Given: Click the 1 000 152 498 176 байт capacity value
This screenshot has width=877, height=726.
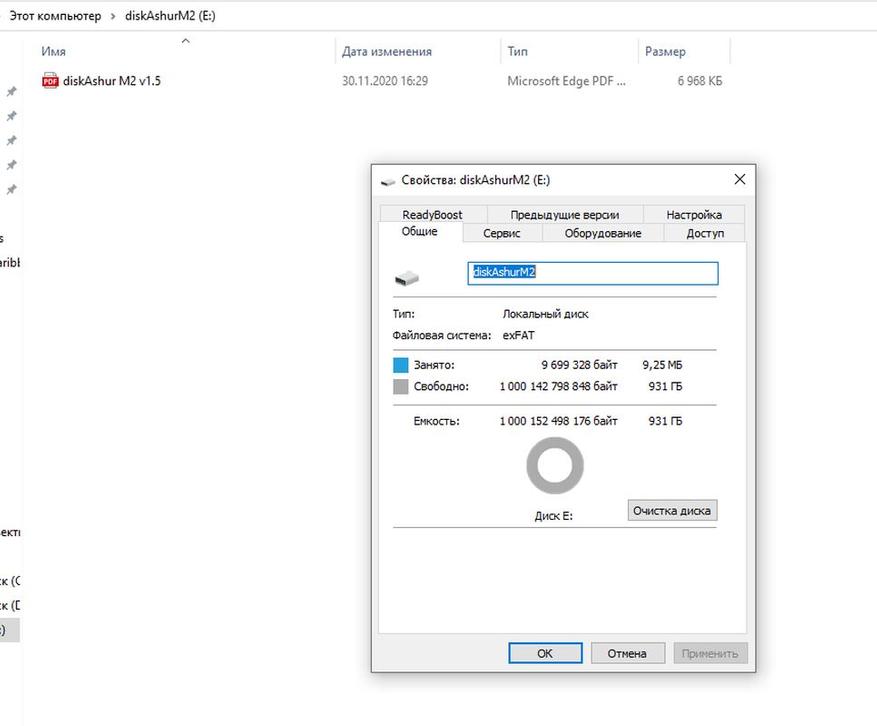Looking at the screenshot, I should click(x=558, y=421).
